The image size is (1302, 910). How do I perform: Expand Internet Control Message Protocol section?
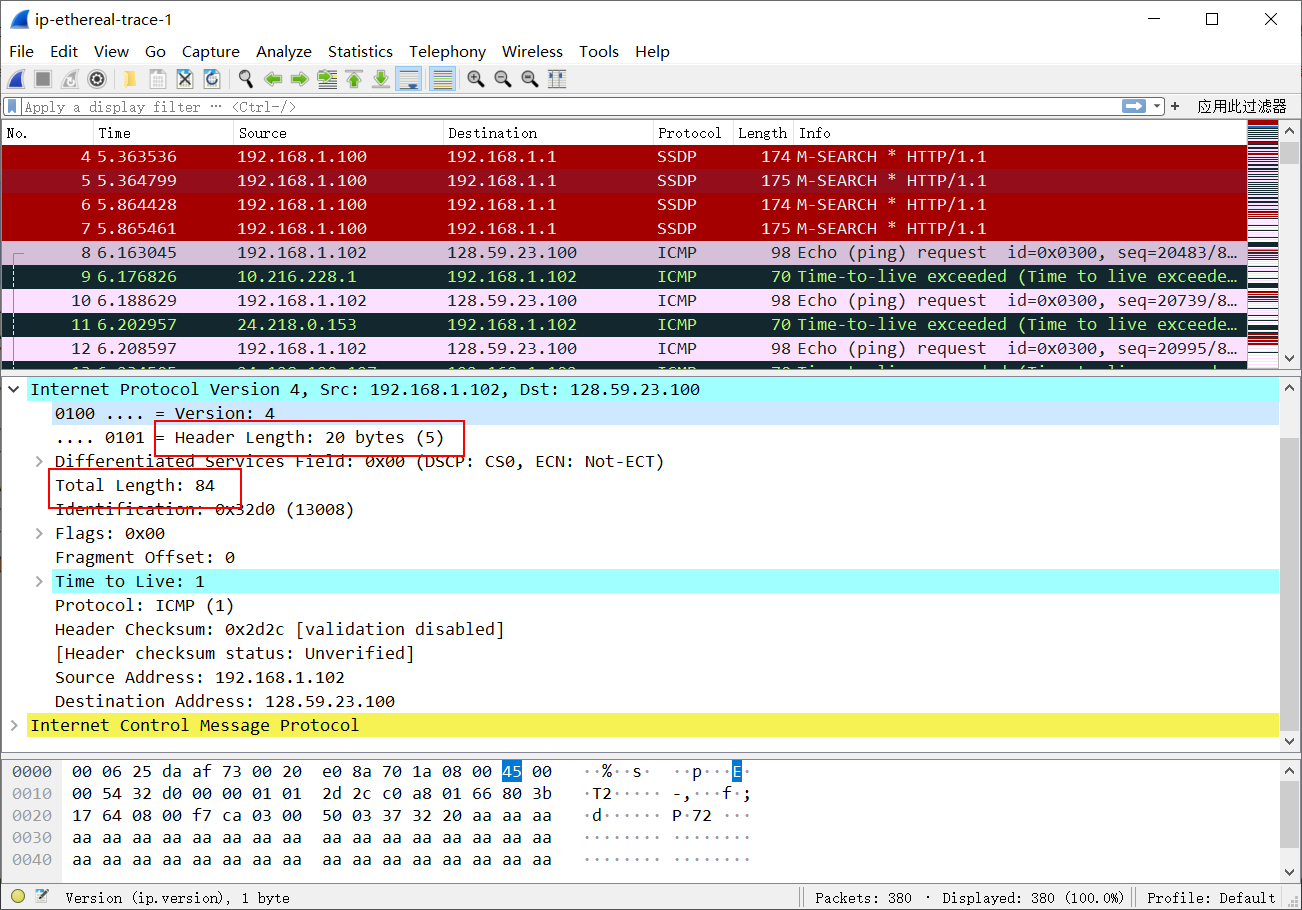click(x=14, y=725)
